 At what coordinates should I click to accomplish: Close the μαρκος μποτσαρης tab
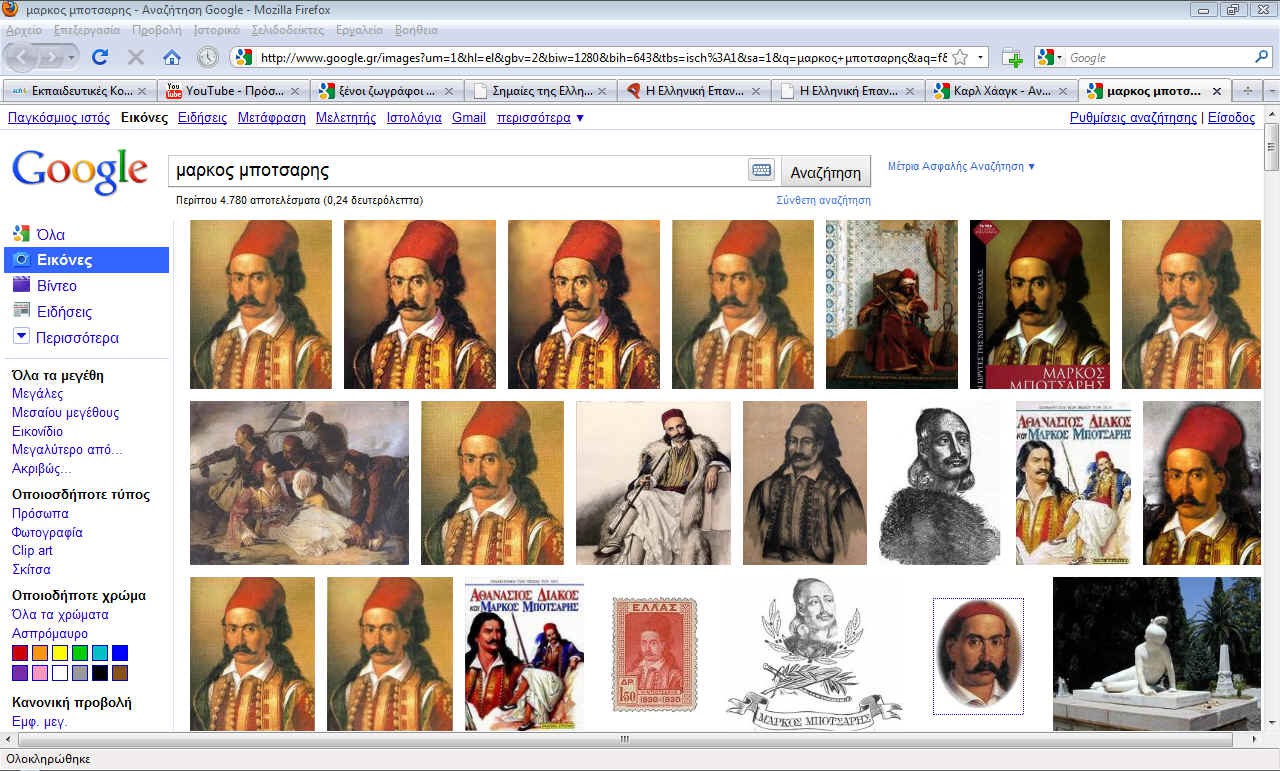click(1217, 91)
